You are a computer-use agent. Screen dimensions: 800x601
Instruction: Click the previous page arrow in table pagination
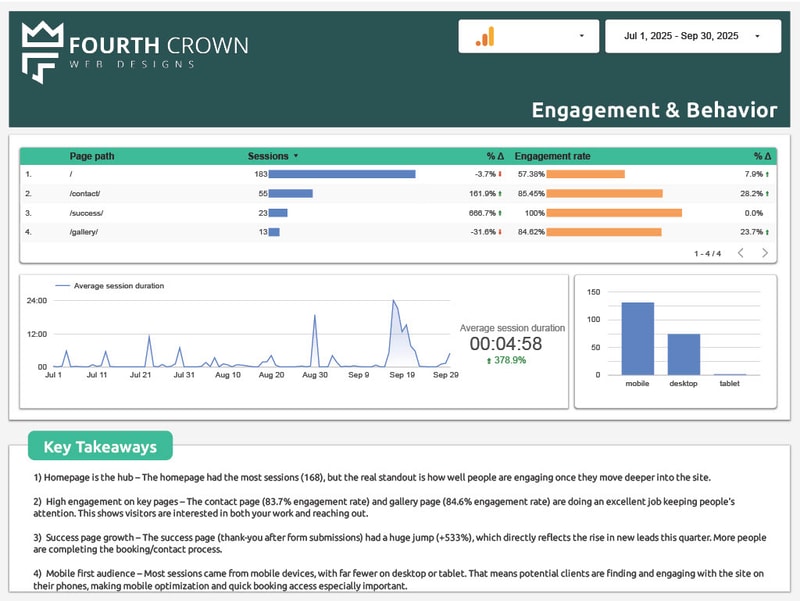point(740,252)
